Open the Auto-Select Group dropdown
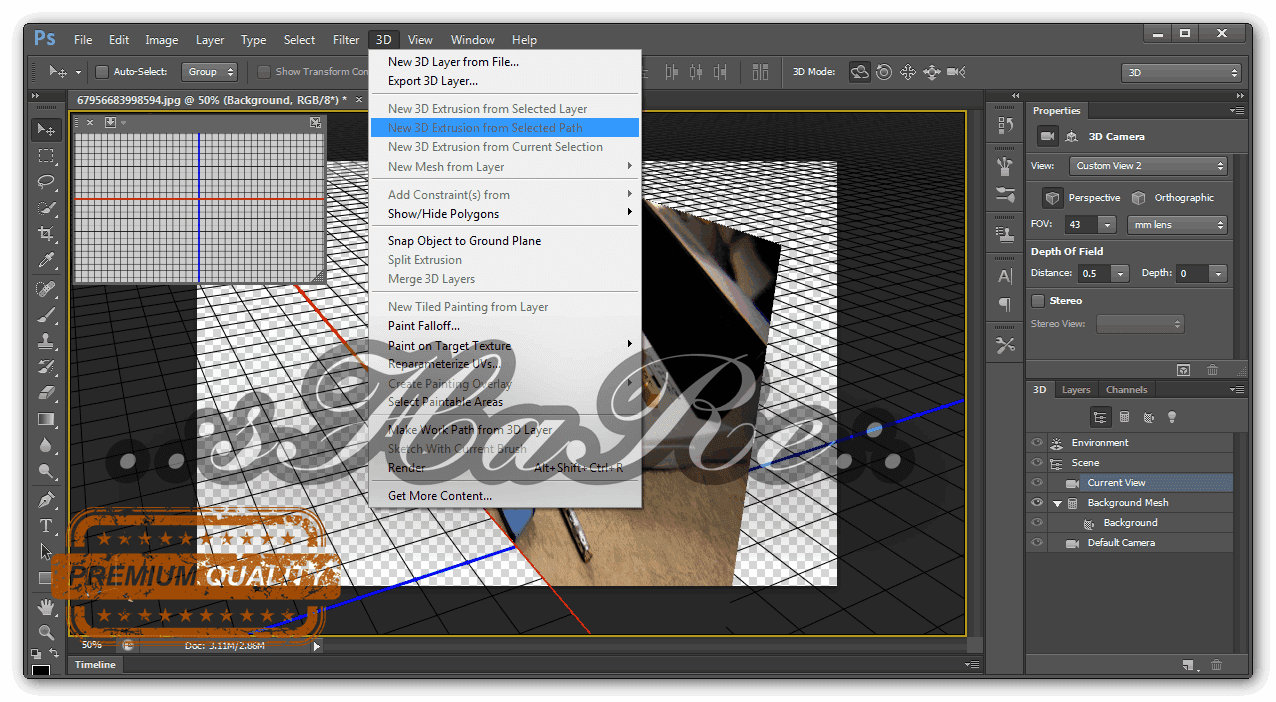The image size is (1276, 702). 209,72
